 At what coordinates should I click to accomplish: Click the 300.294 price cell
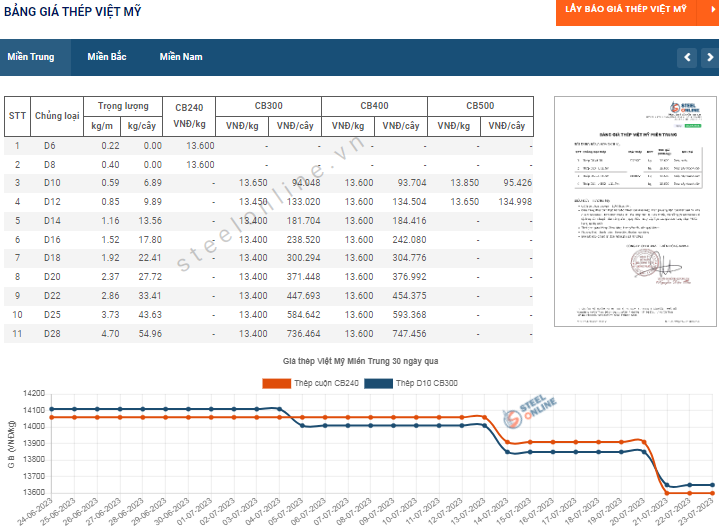(x=304, y=258)
